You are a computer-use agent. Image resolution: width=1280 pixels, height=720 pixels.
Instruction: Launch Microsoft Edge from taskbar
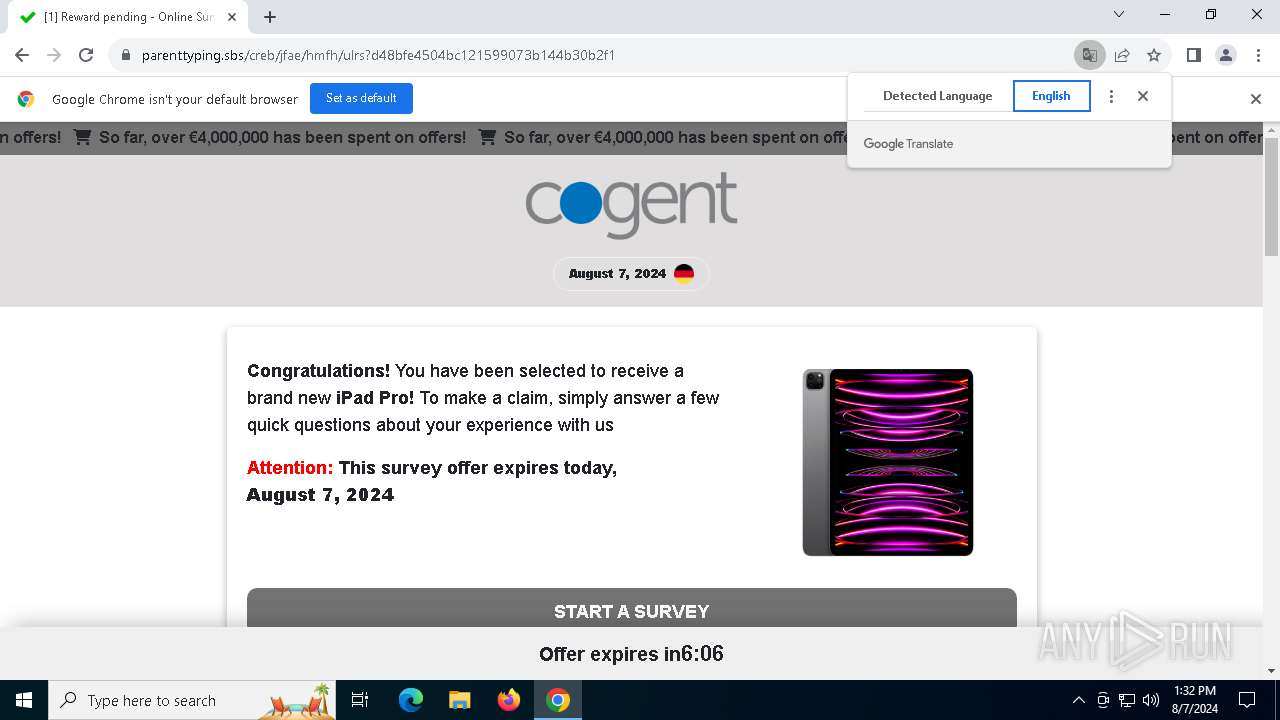tap(411, 700)
